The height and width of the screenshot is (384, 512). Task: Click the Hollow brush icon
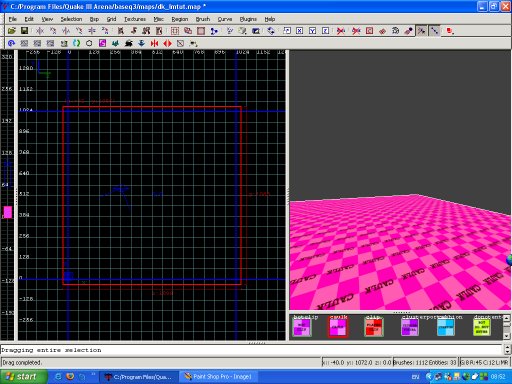(201, 31)
